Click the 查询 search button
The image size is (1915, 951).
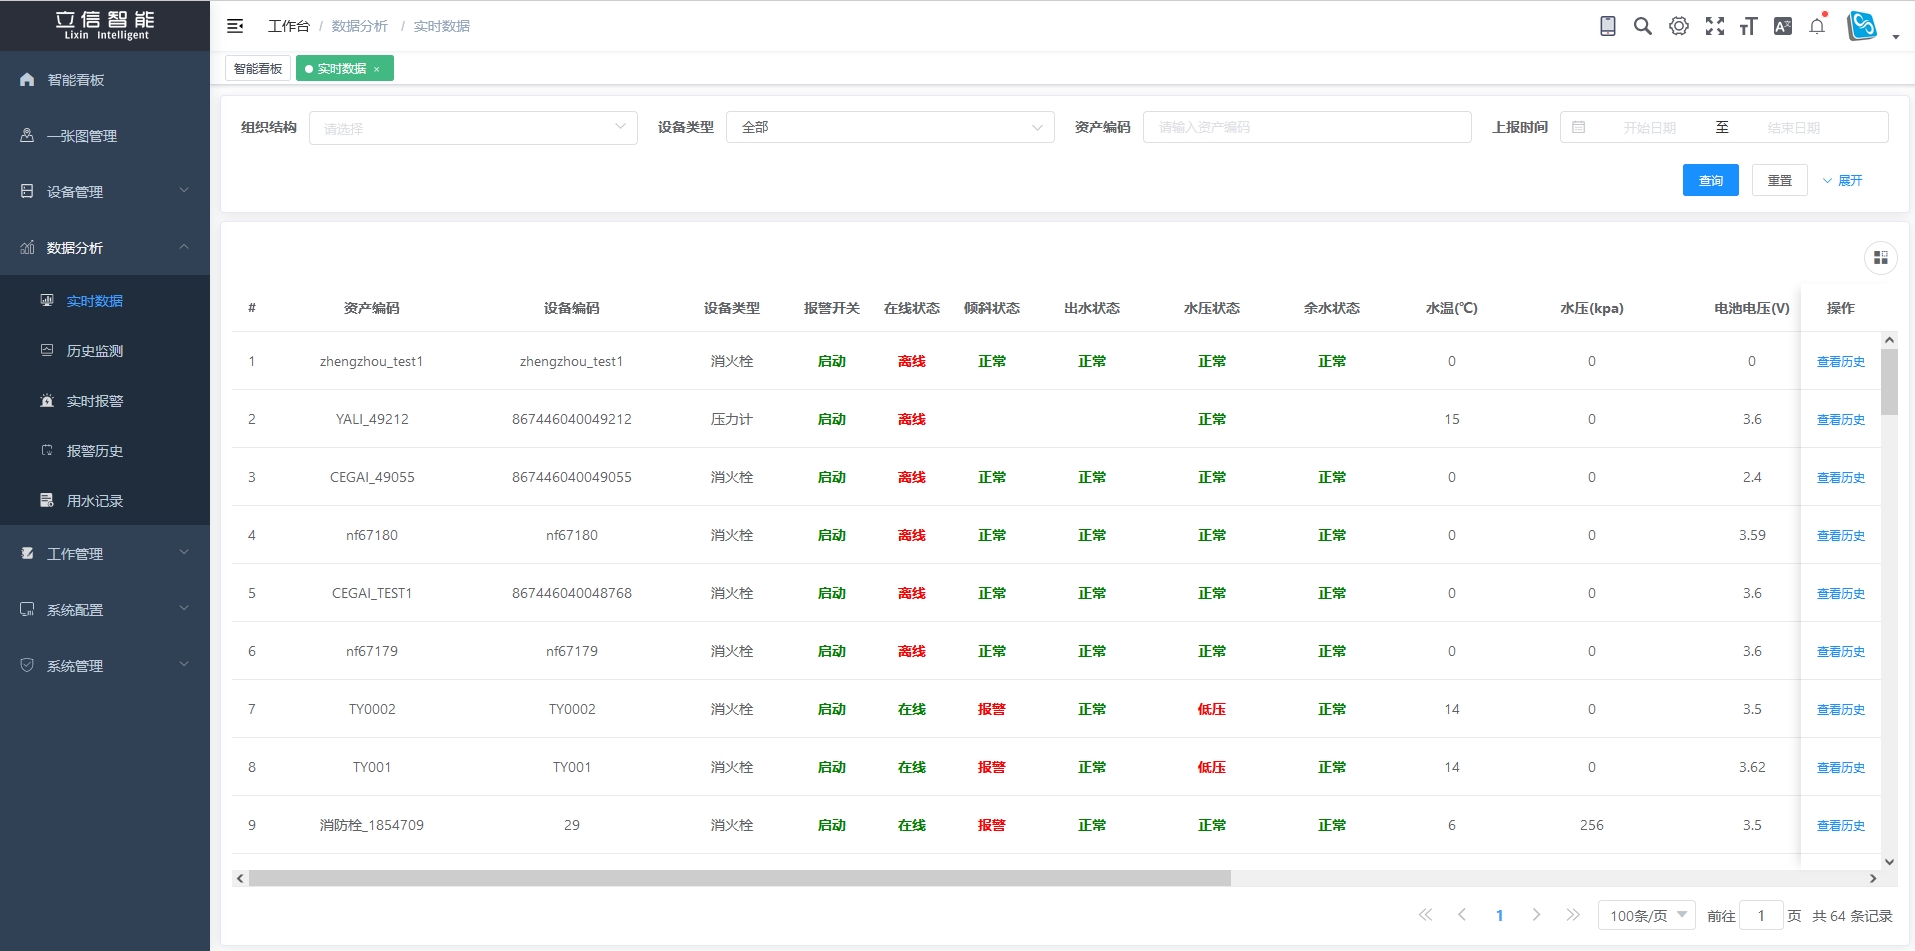[x=1711, y=180]
